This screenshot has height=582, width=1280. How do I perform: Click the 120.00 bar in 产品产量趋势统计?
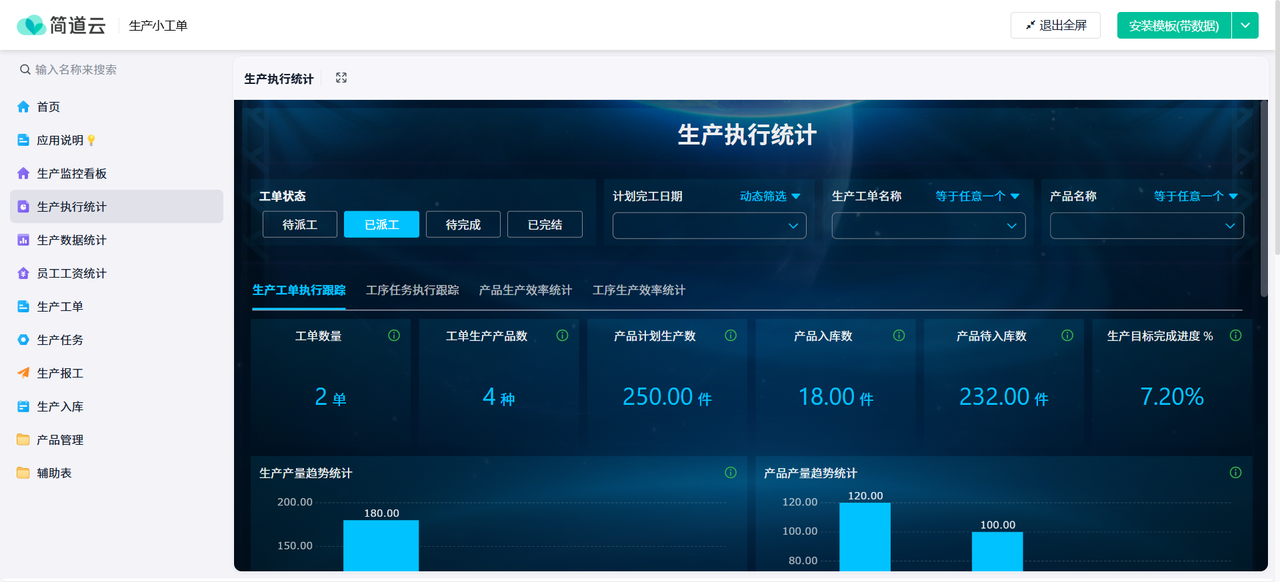click(x=864, y=537)
